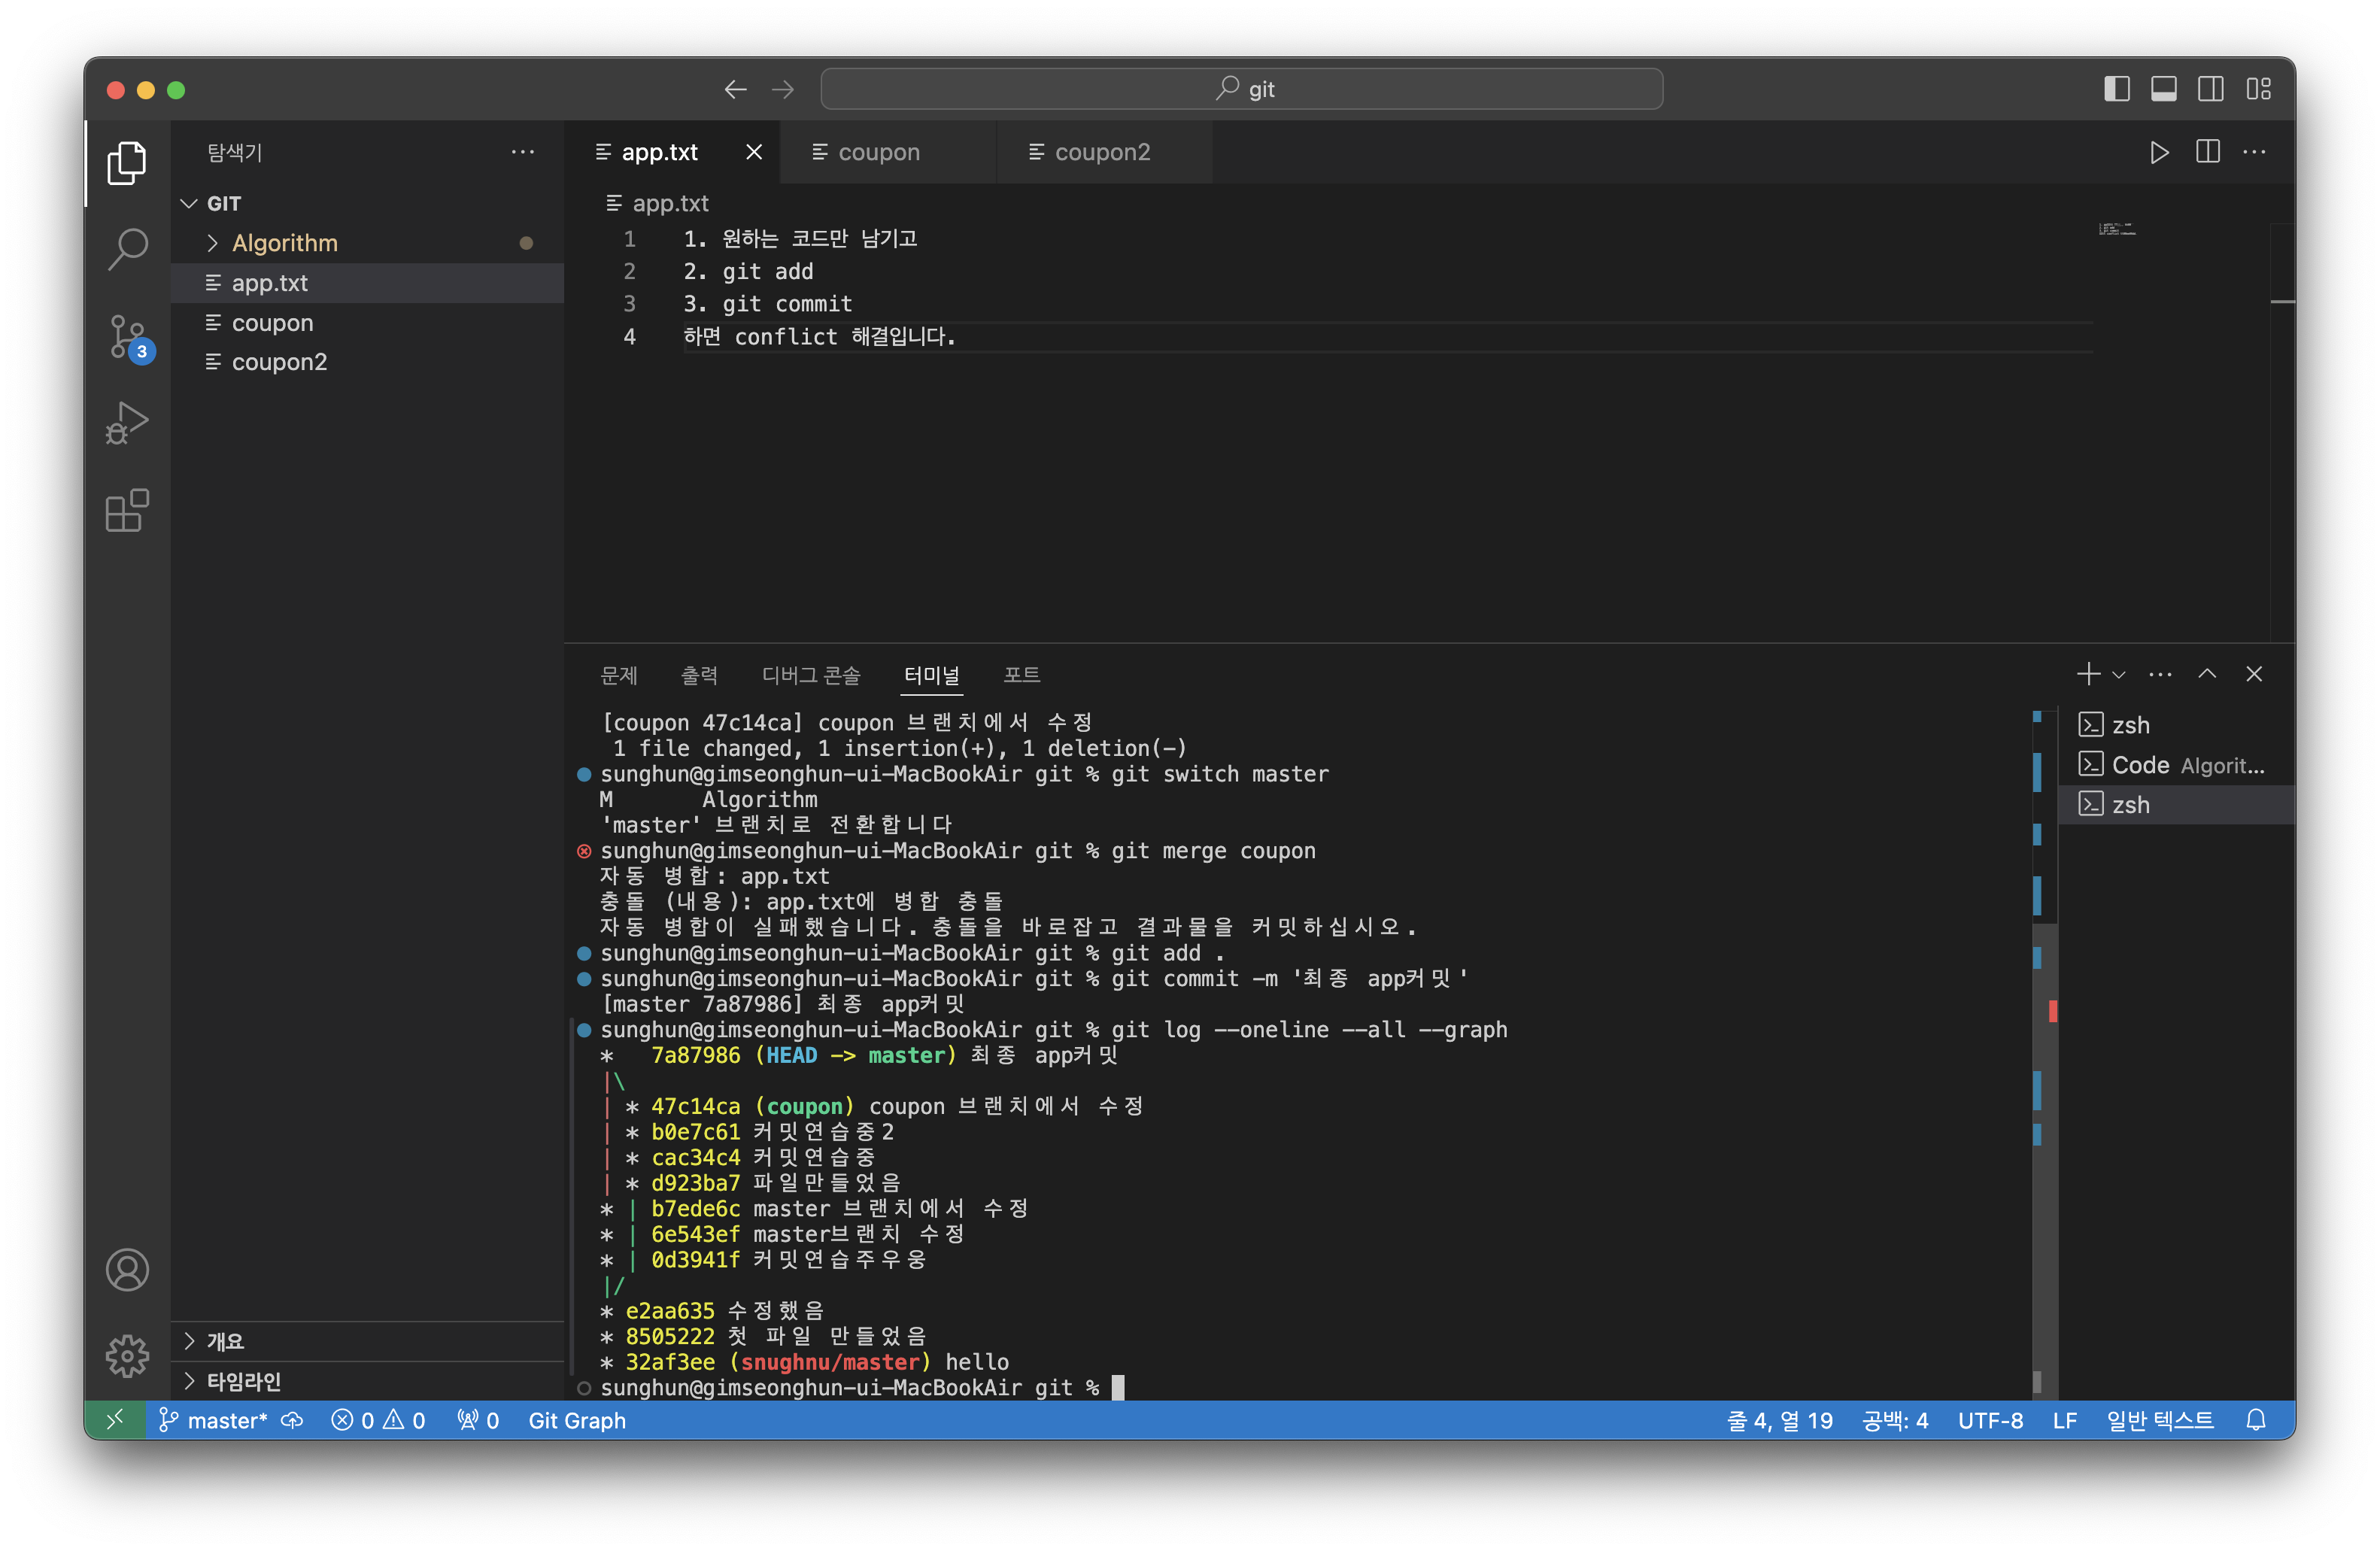Toggle the secondary sidebar visibility
The image size is (2380, 1551).
[2210, 89]
